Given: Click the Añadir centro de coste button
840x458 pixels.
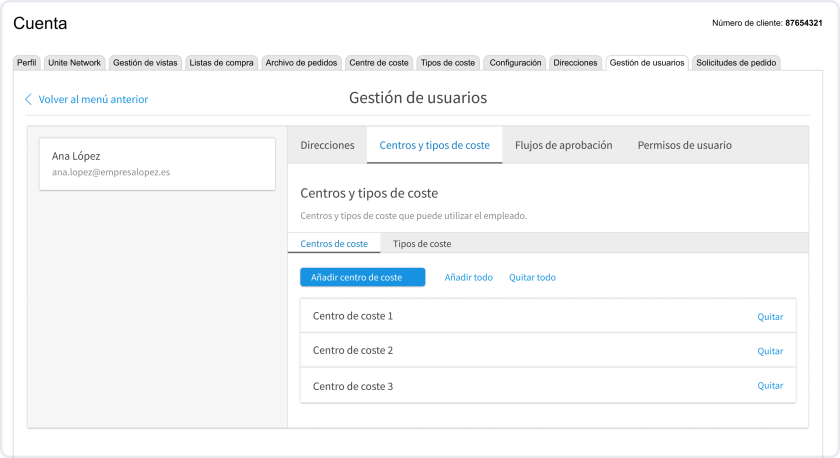Looking at the screenshot, I should 363,277.
